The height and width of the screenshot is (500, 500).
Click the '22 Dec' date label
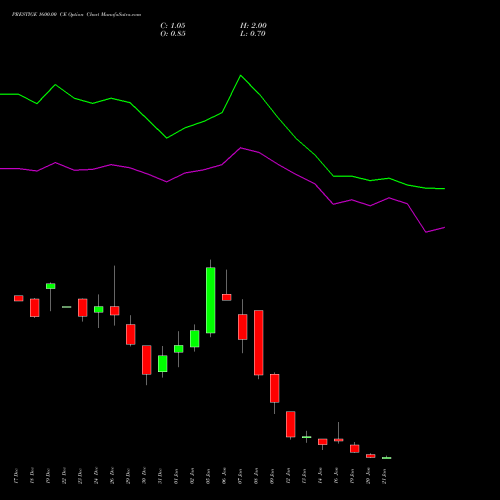64,476
